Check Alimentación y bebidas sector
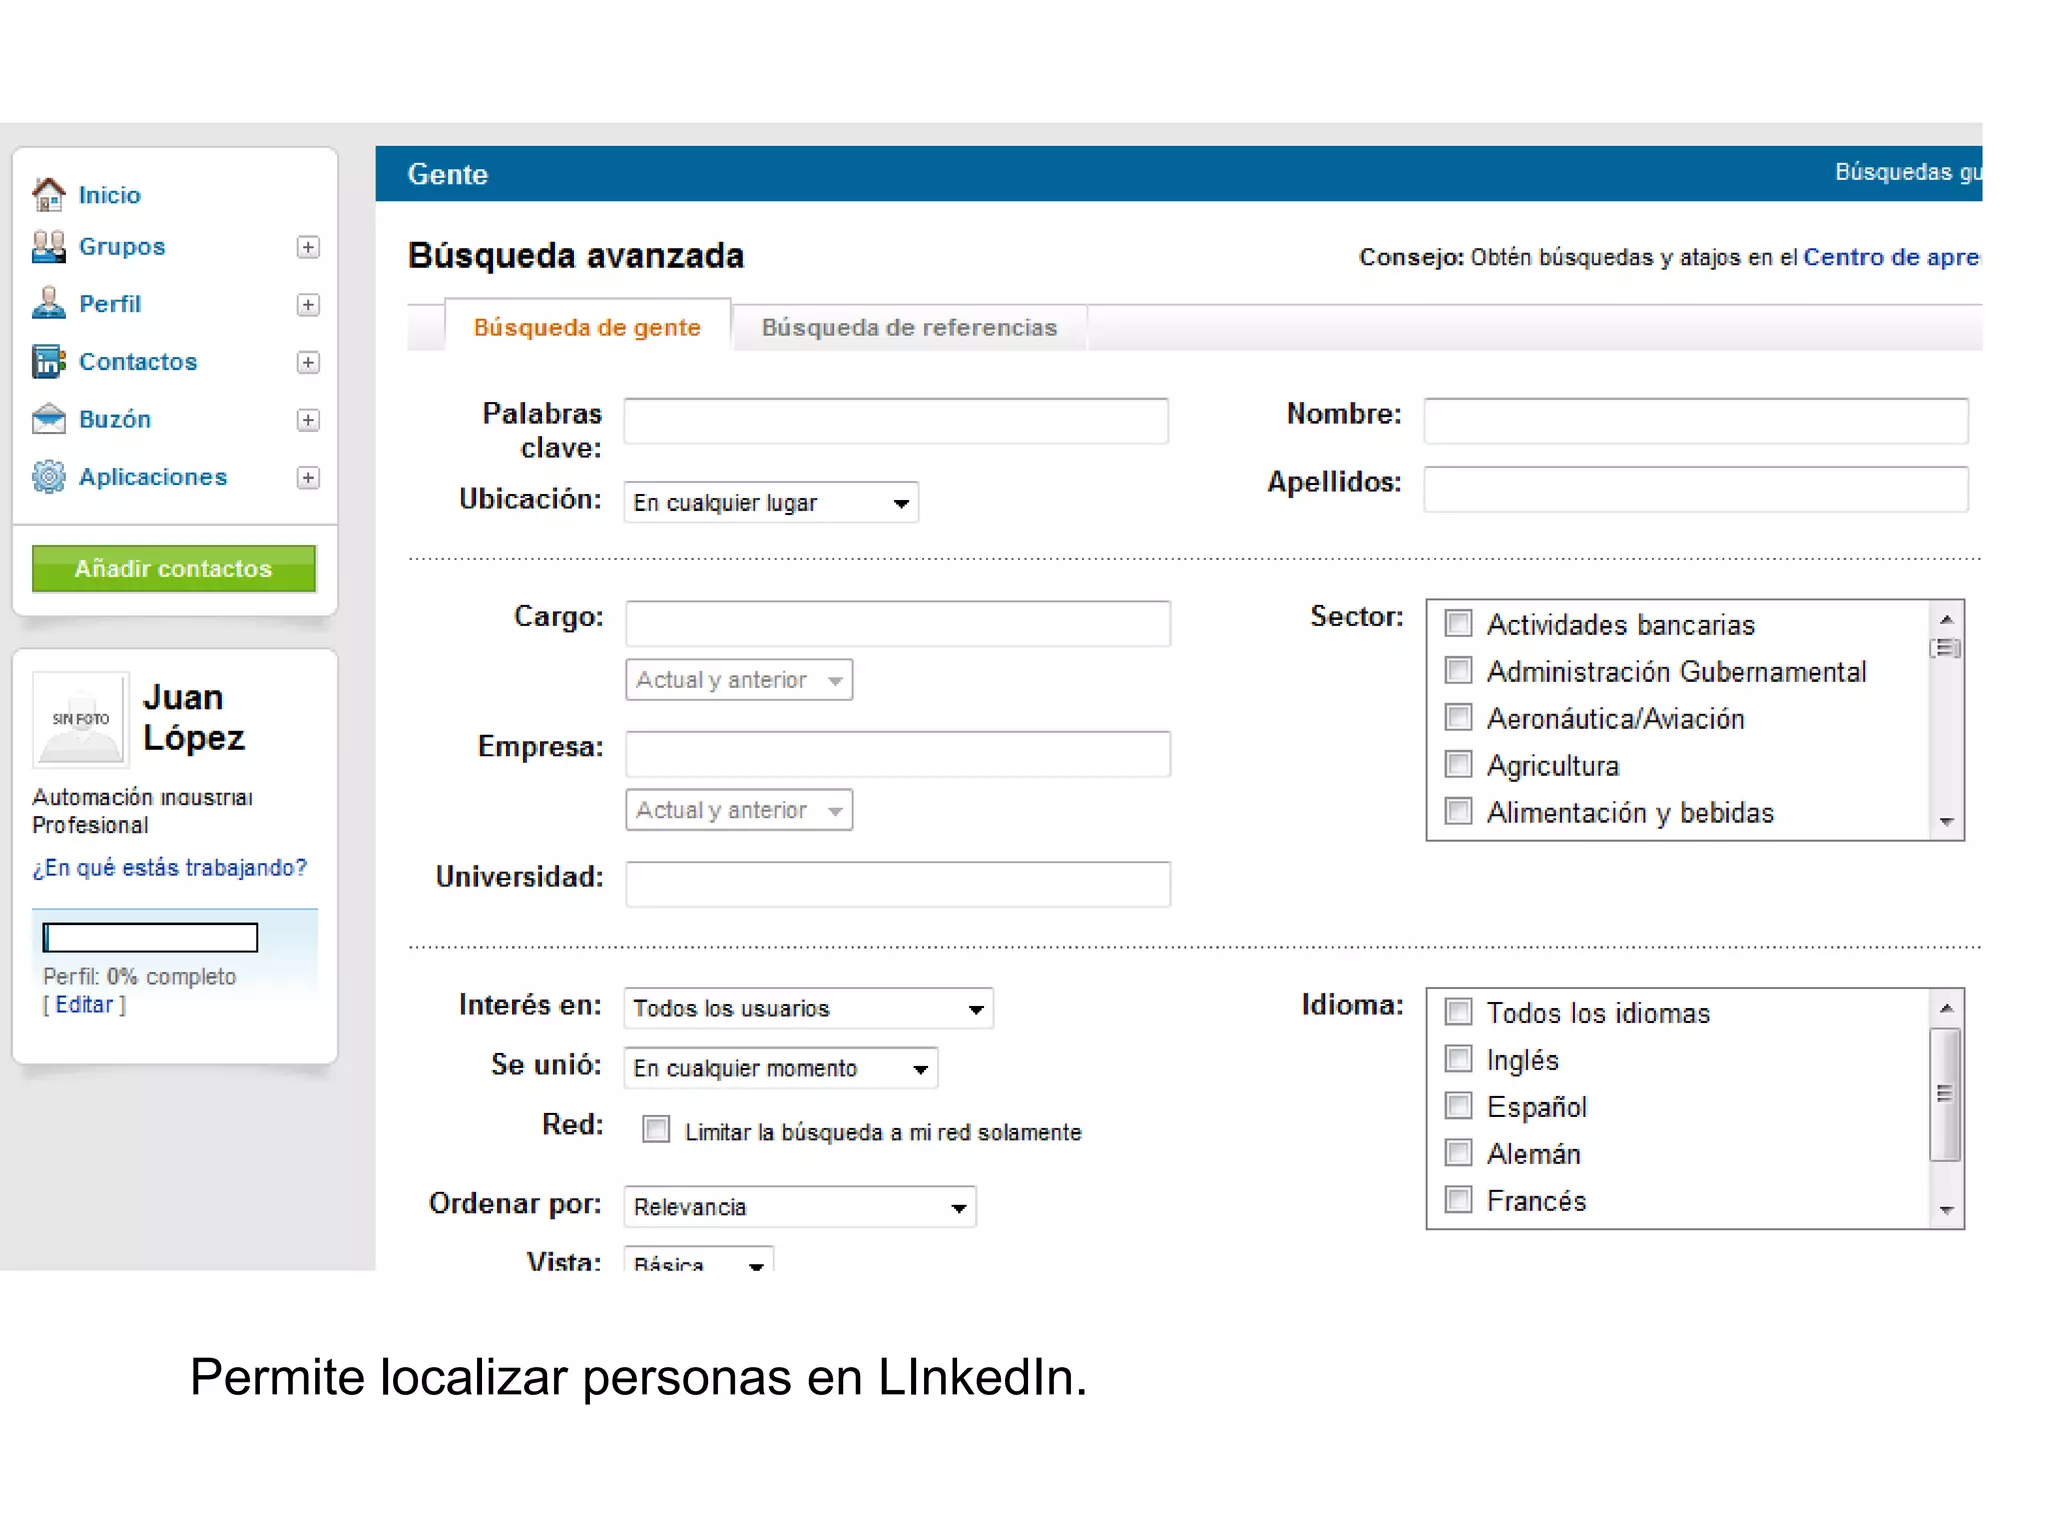This screenshot has height=1536, width=2048. 1459,811
